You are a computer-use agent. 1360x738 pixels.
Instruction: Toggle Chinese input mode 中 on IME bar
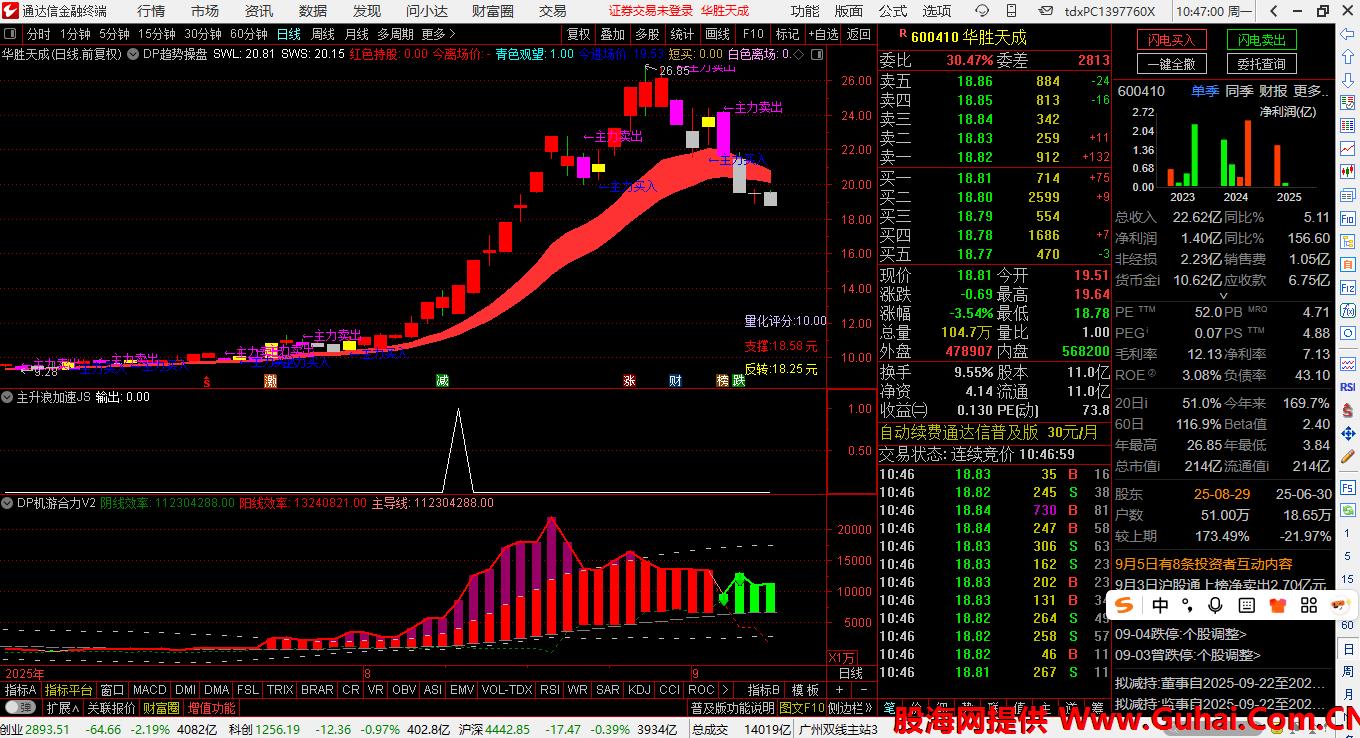[1160, 605]
